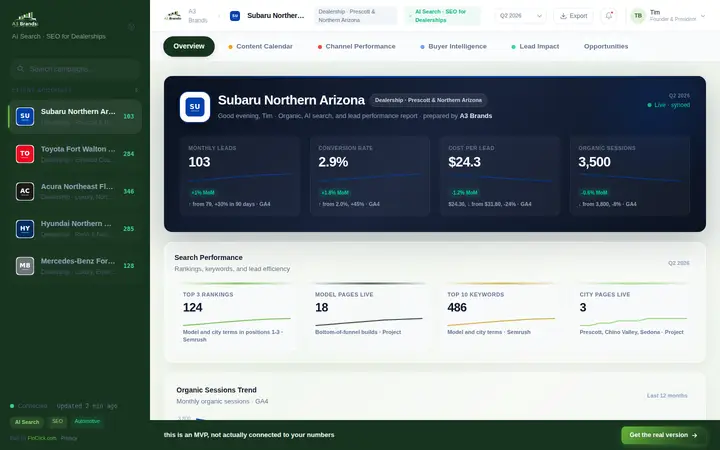Open the Conversion Rate 2.9% card
Image resolution: width=720 pixels, height=450 pixels.
370,176
